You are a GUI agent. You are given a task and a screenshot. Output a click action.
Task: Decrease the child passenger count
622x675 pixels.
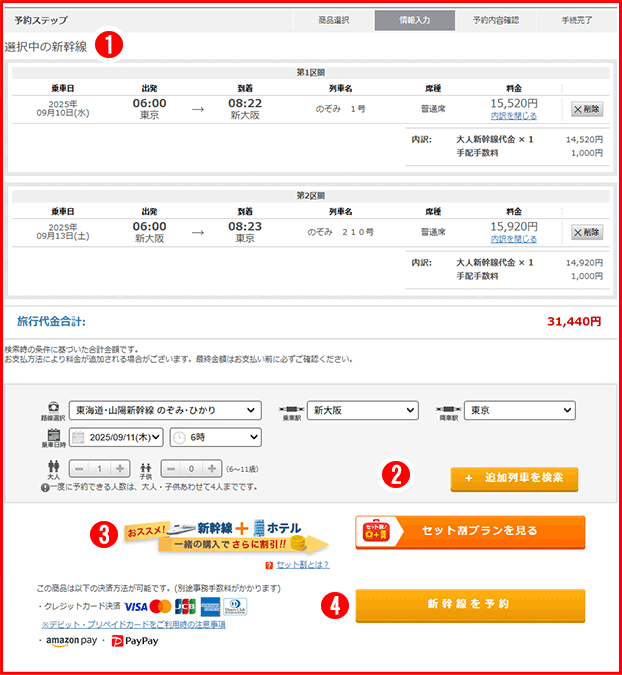pos(171,469)
